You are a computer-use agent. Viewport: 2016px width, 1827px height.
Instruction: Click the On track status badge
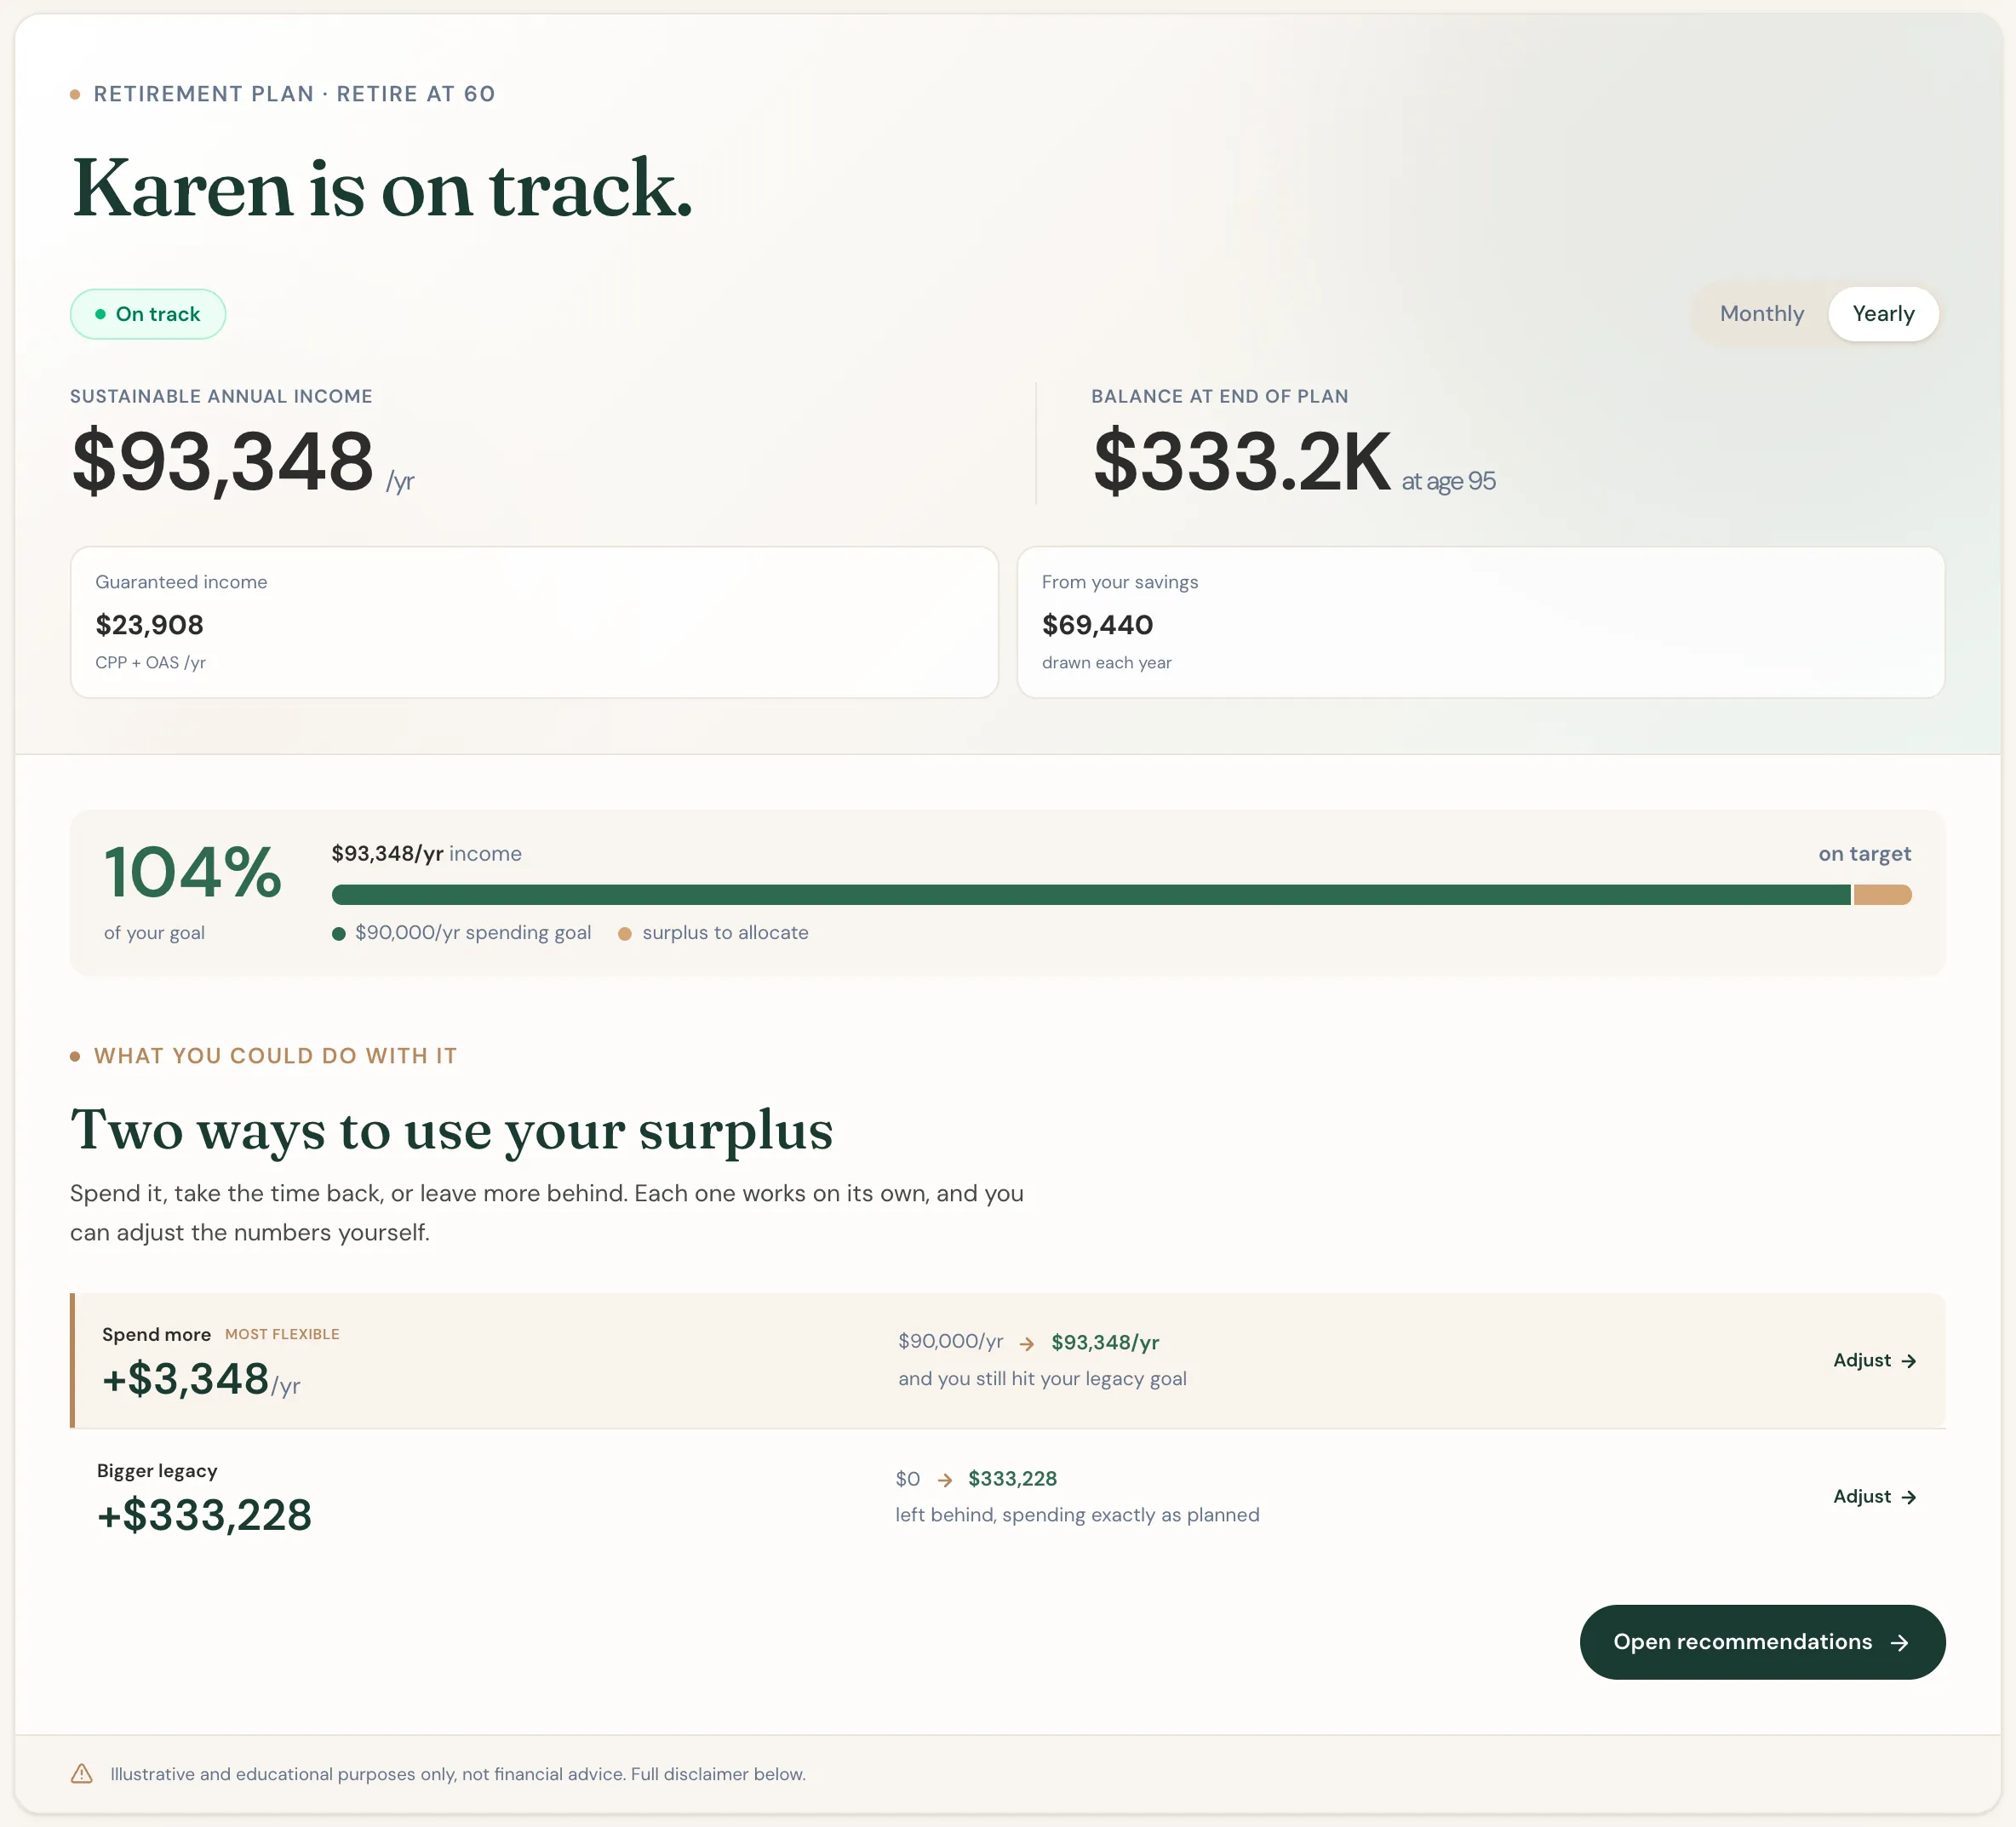point(148,314)
